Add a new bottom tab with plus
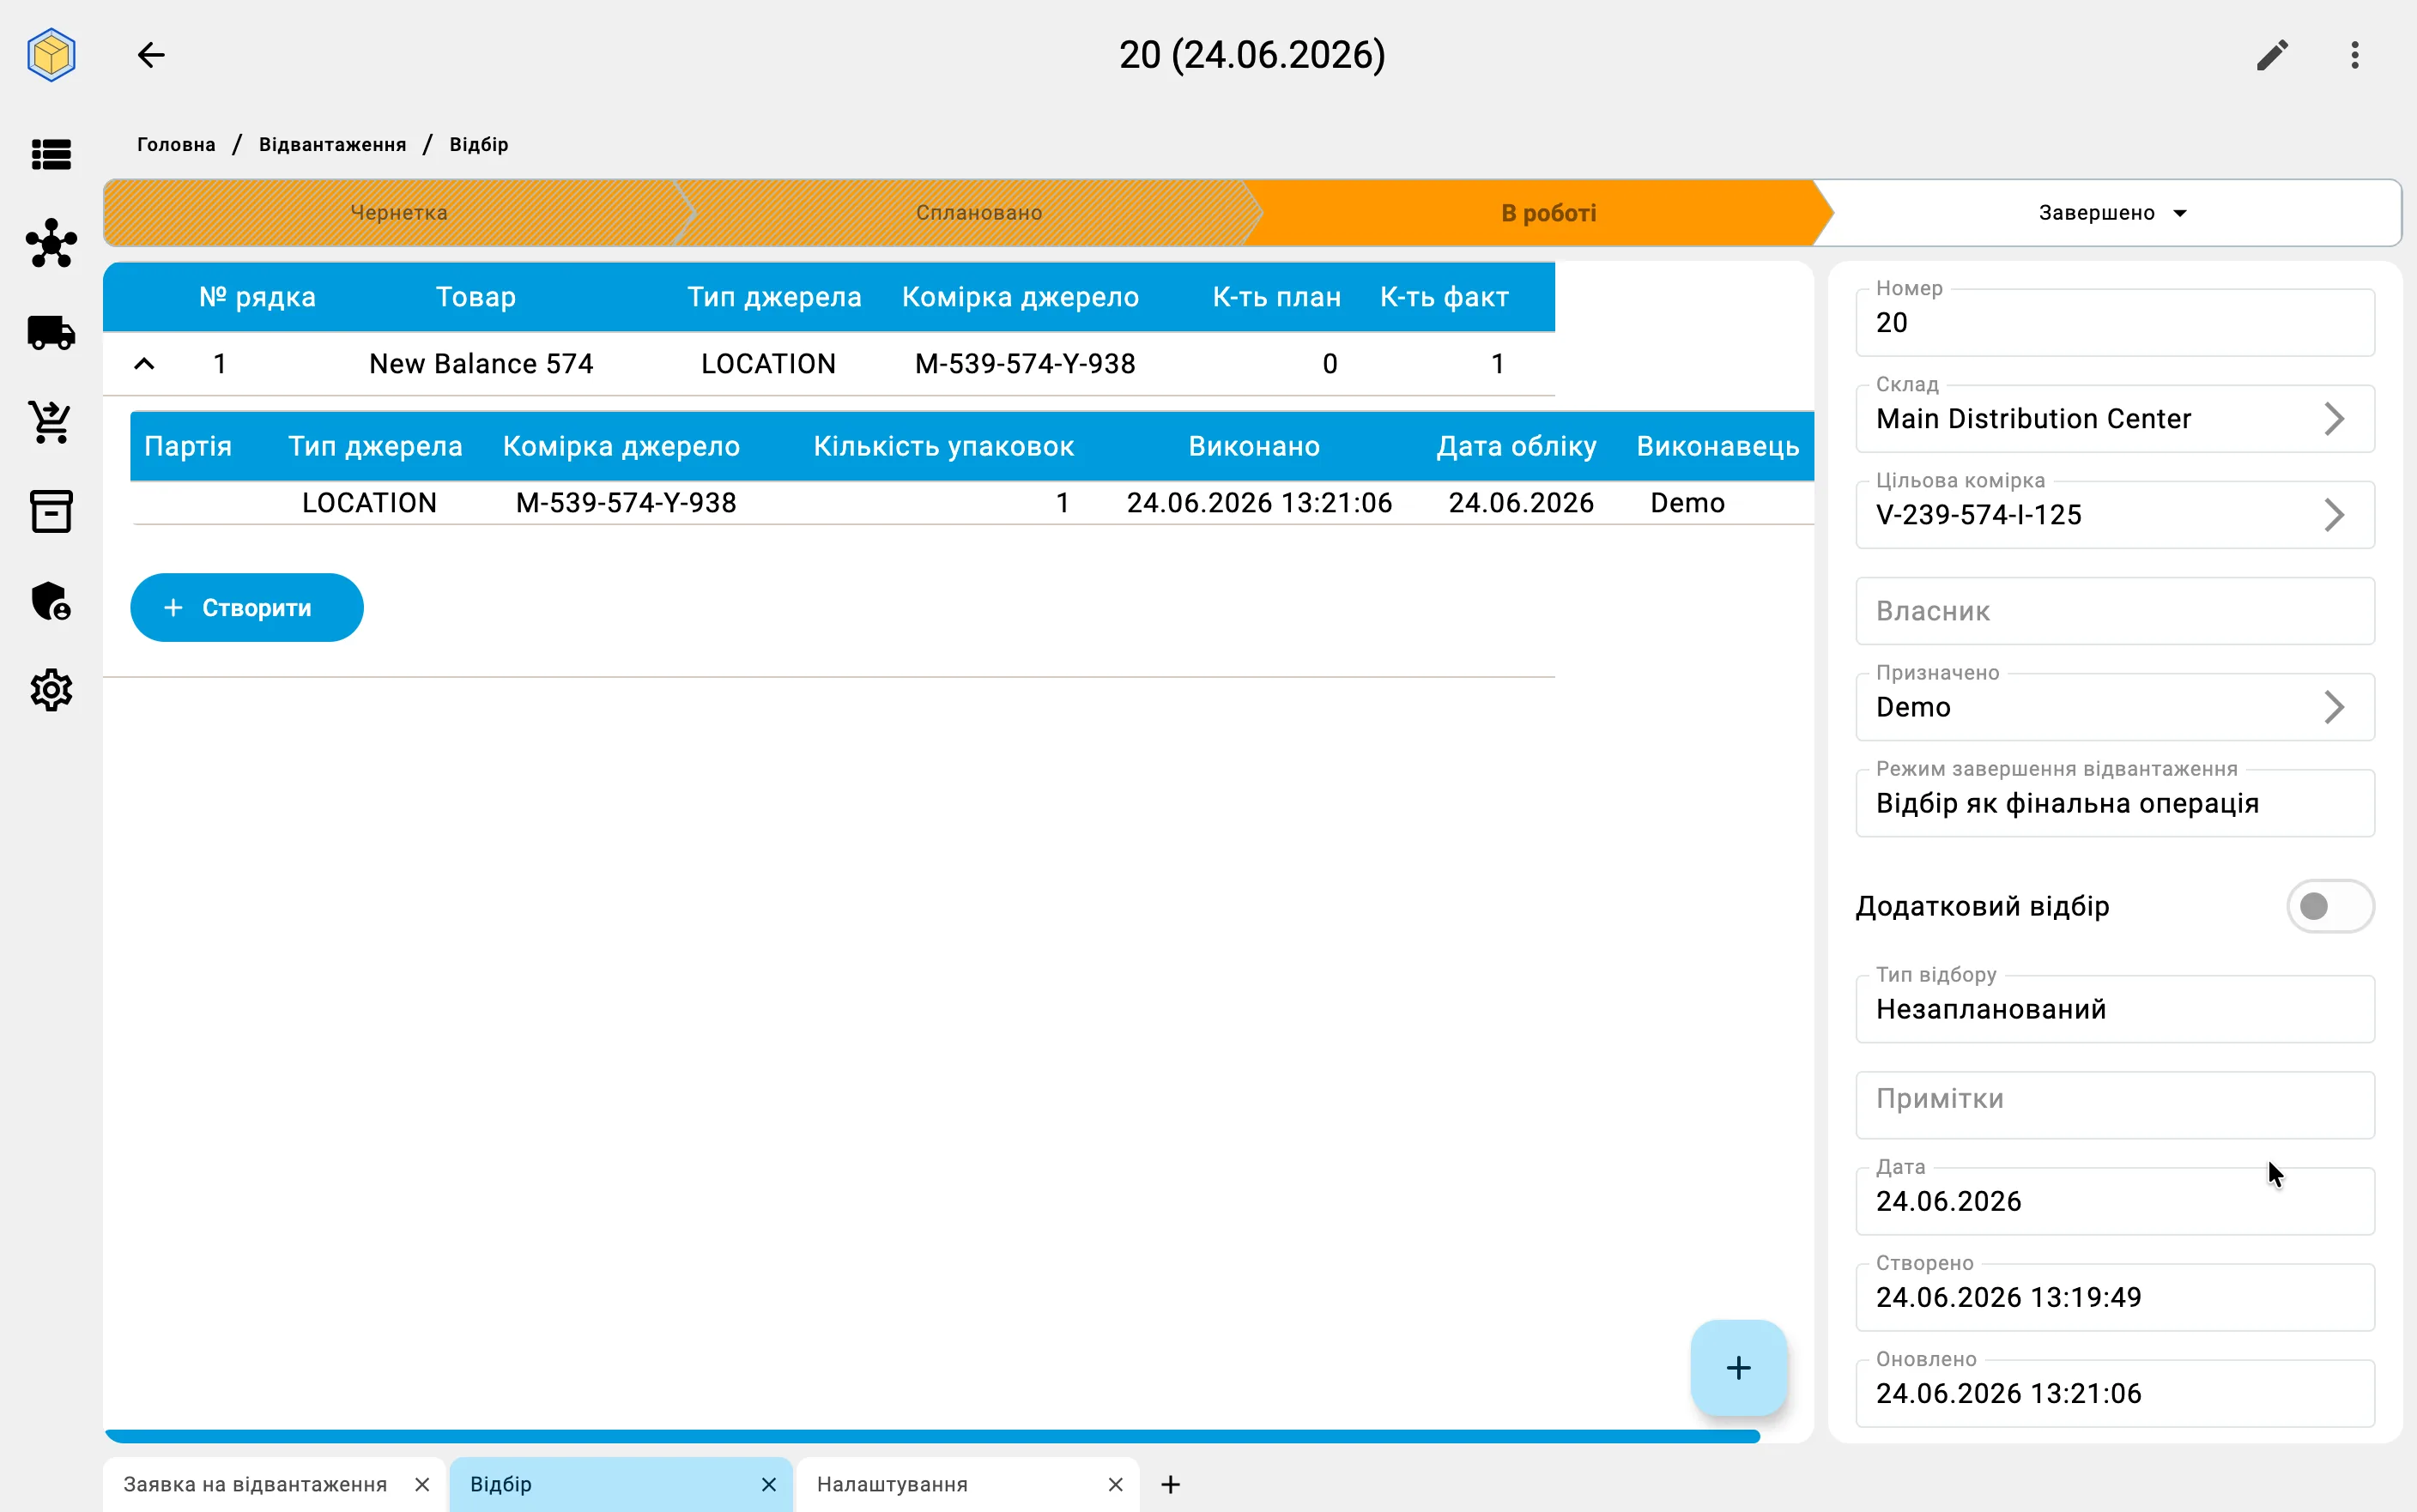 pos(1171,1484)
